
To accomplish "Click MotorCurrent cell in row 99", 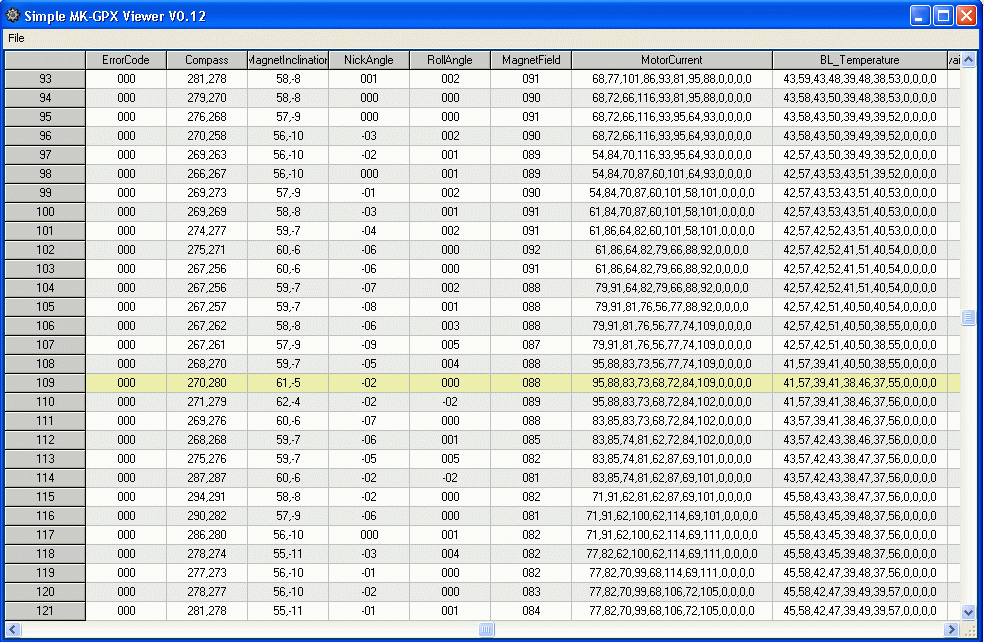I will pyautogui.click(x=672, y=193).
